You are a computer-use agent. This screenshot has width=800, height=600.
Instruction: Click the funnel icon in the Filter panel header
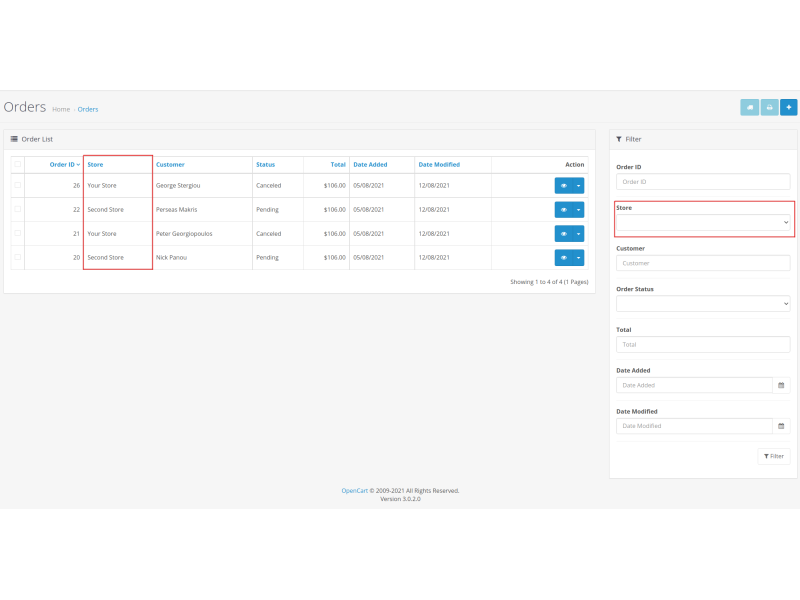click(x=618, y=139)
